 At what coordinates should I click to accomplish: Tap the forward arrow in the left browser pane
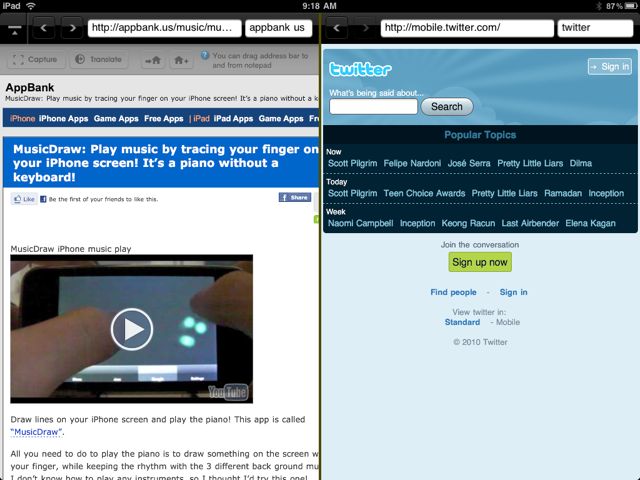click(x=72, y=28)
